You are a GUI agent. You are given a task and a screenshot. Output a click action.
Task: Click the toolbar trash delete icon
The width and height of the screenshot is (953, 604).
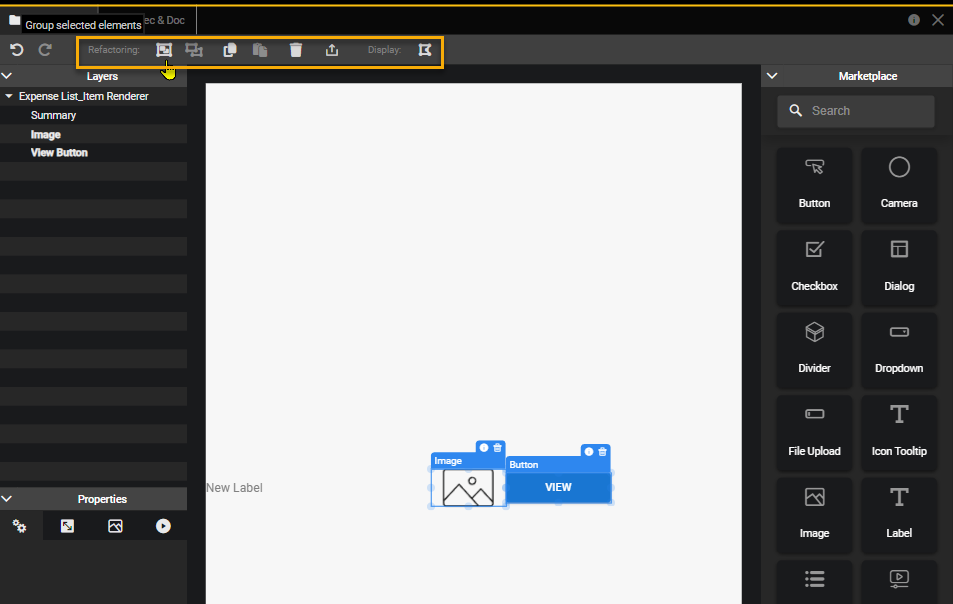click(295, 50)
